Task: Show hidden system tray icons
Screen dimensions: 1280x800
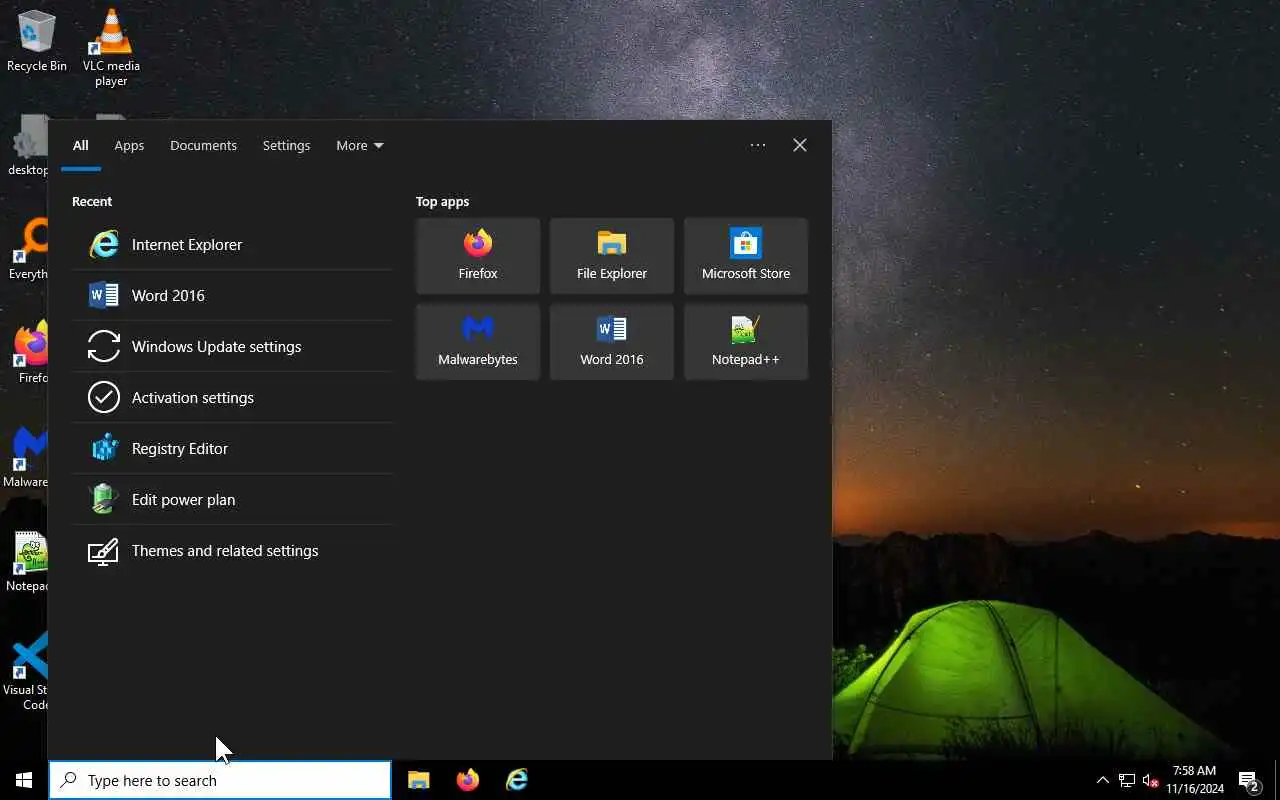Action: tap(1103, 780)
